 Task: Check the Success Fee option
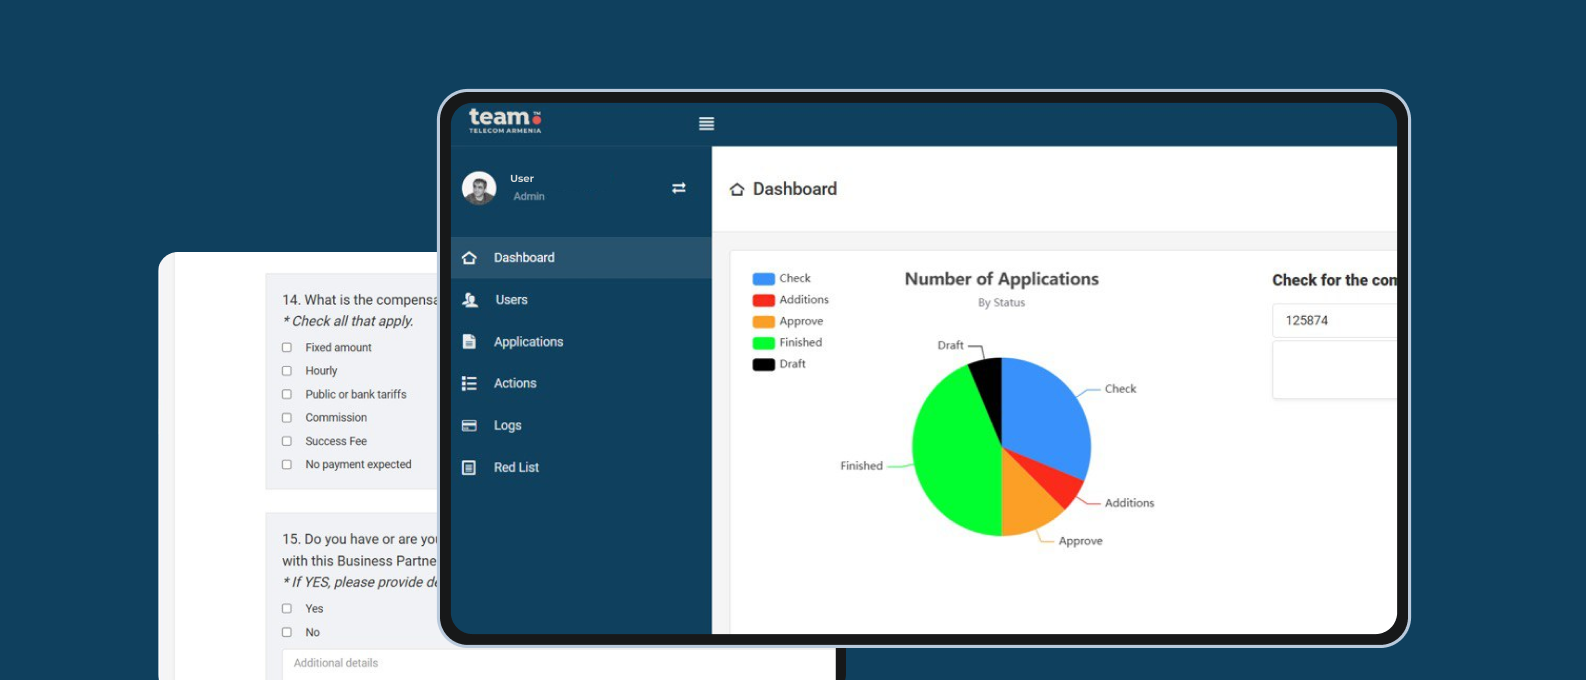(x=287, y=442)
